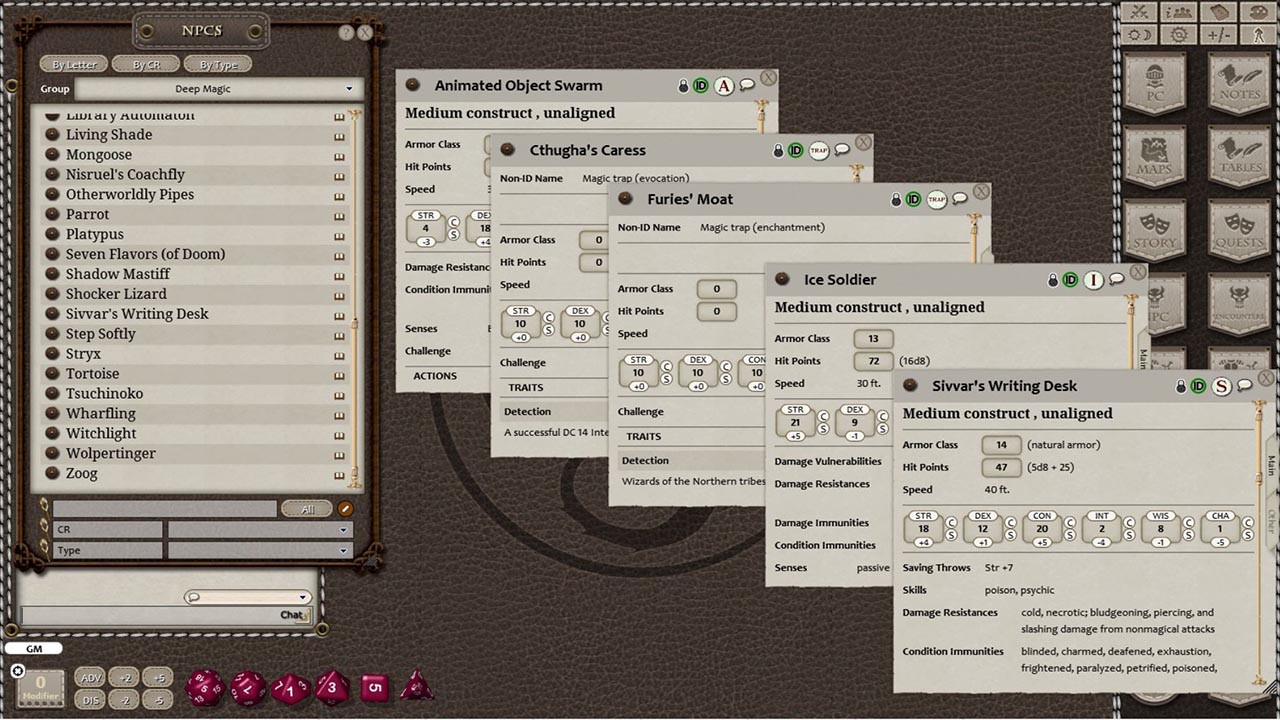Screen dimensions: 1280x720
Task: Switch to the By CR tab
Action: (146, 63)
